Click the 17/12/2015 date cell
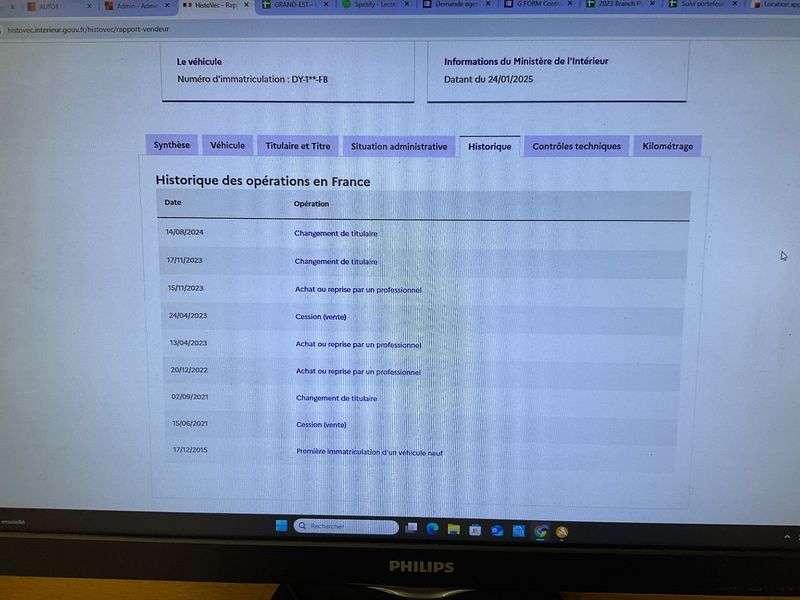This screenshot has width=800, height=600. pyautogui.click(x=190, y=450)
